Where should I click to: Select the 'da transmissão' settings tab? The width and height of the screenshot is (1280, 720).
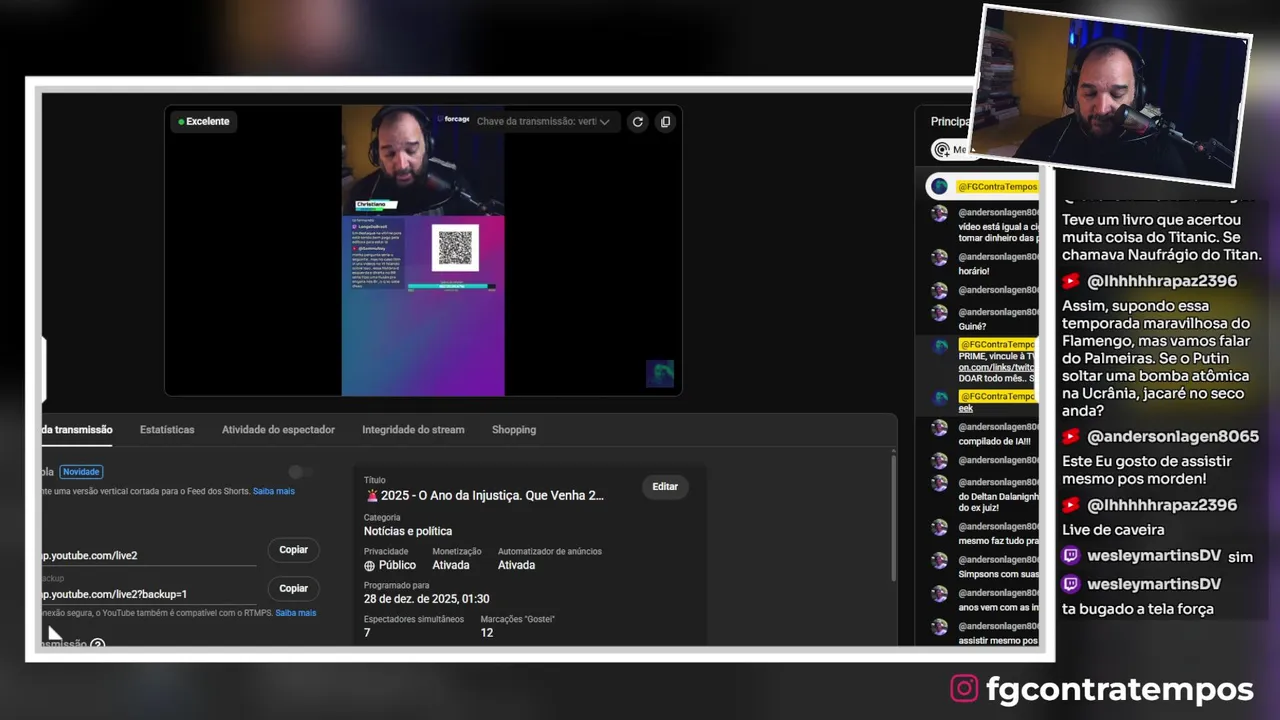(x=77, y=430)
